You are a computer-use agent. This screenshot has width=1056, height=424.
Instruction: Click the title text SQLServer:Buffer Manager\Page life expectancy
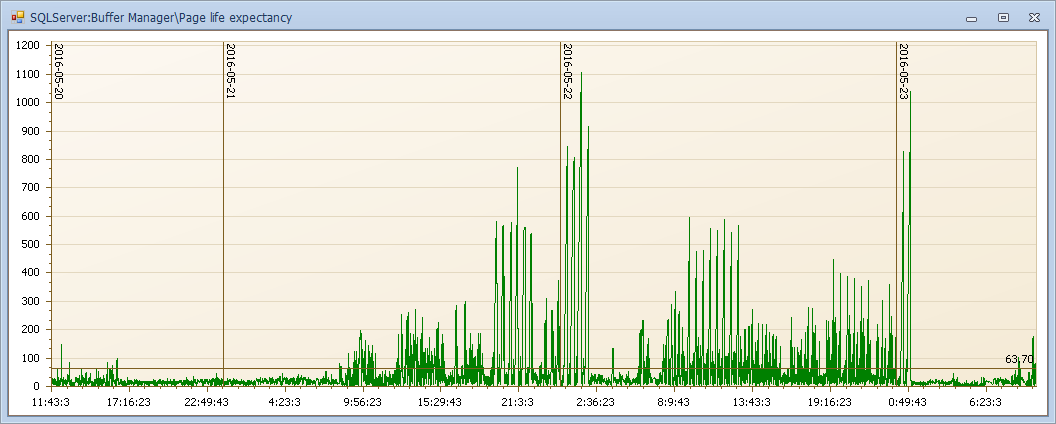[161, 18]
